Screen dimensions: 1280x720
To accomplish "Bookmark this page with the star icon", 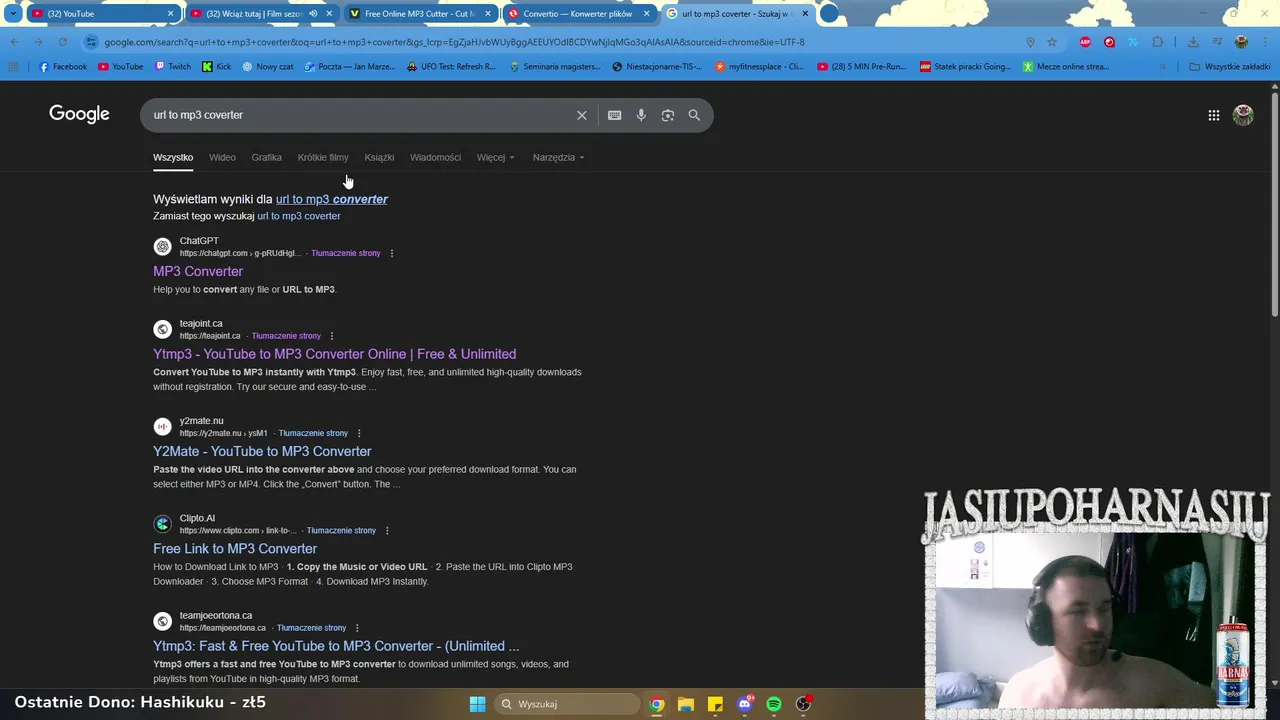I will [1052, 42].
